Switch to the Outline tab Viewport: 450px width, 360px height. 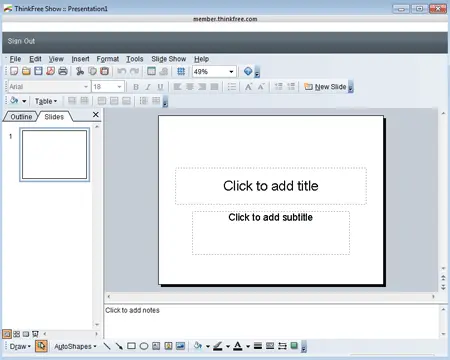coord(21,117)
